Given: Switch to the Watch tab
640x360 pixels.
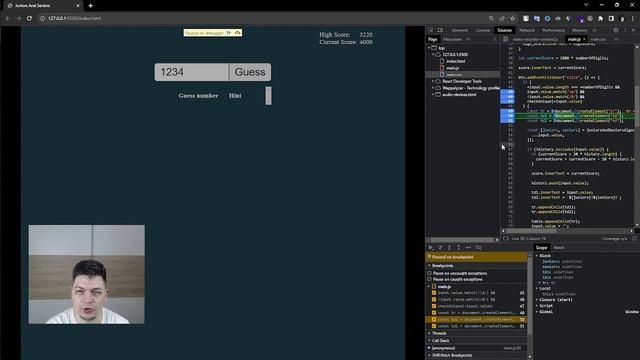Looking at the screenshot, I should click(x=559, y=247).
